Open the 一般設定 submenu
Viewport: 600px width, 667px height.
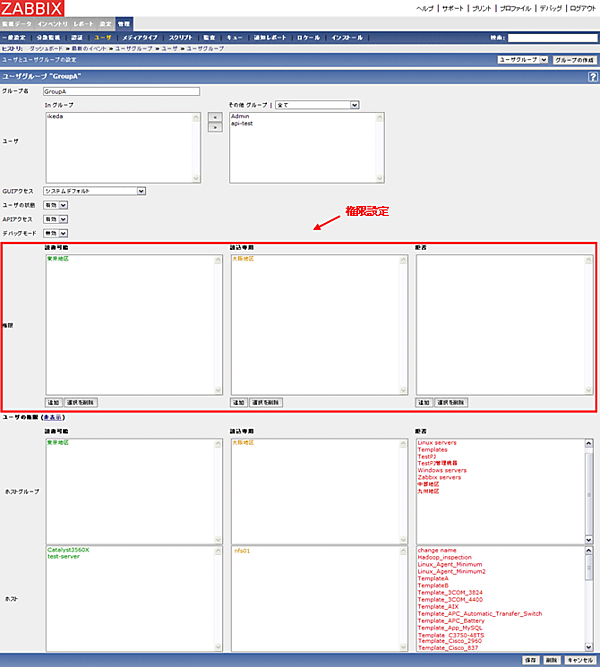pyautogui.click(x=14, y=38)
